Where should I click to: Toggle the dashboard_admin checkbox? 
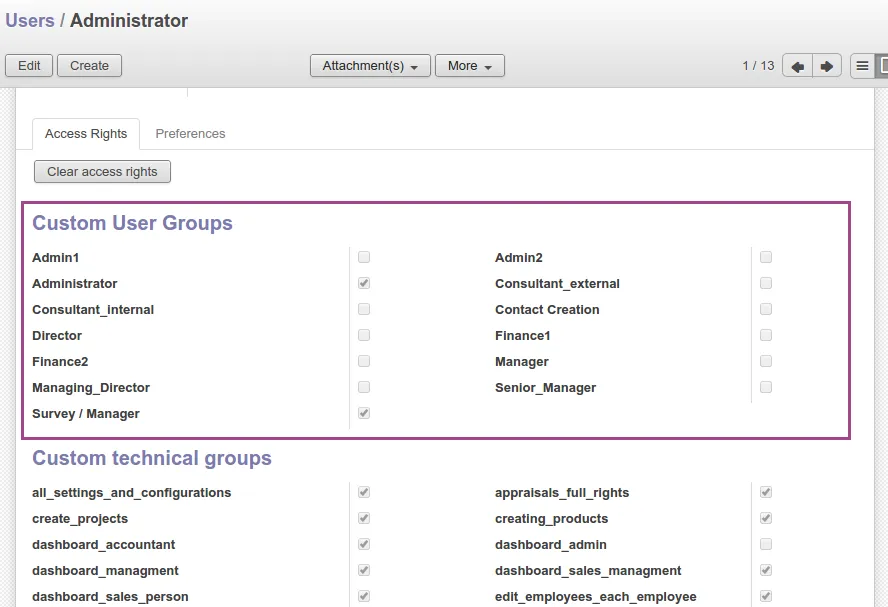pyautogui.click(x=766, y=544)
